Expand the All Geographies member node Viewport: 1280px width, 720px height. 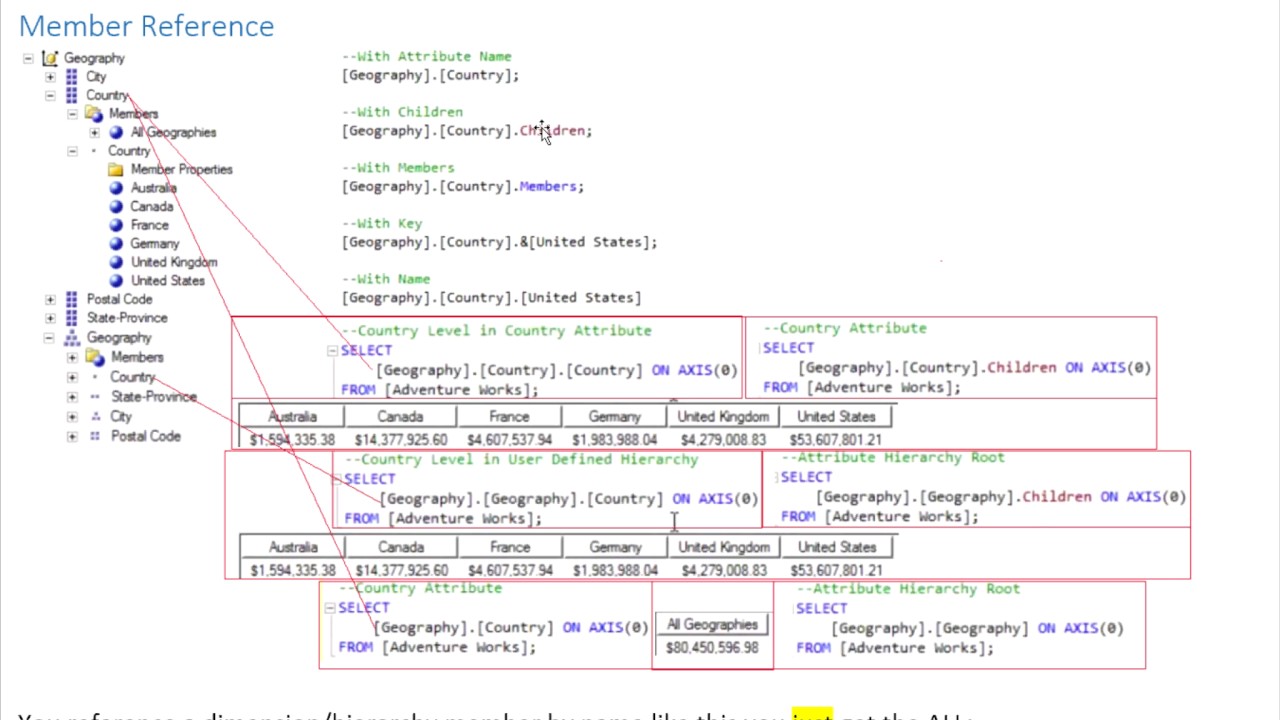(x=94, y=132)
